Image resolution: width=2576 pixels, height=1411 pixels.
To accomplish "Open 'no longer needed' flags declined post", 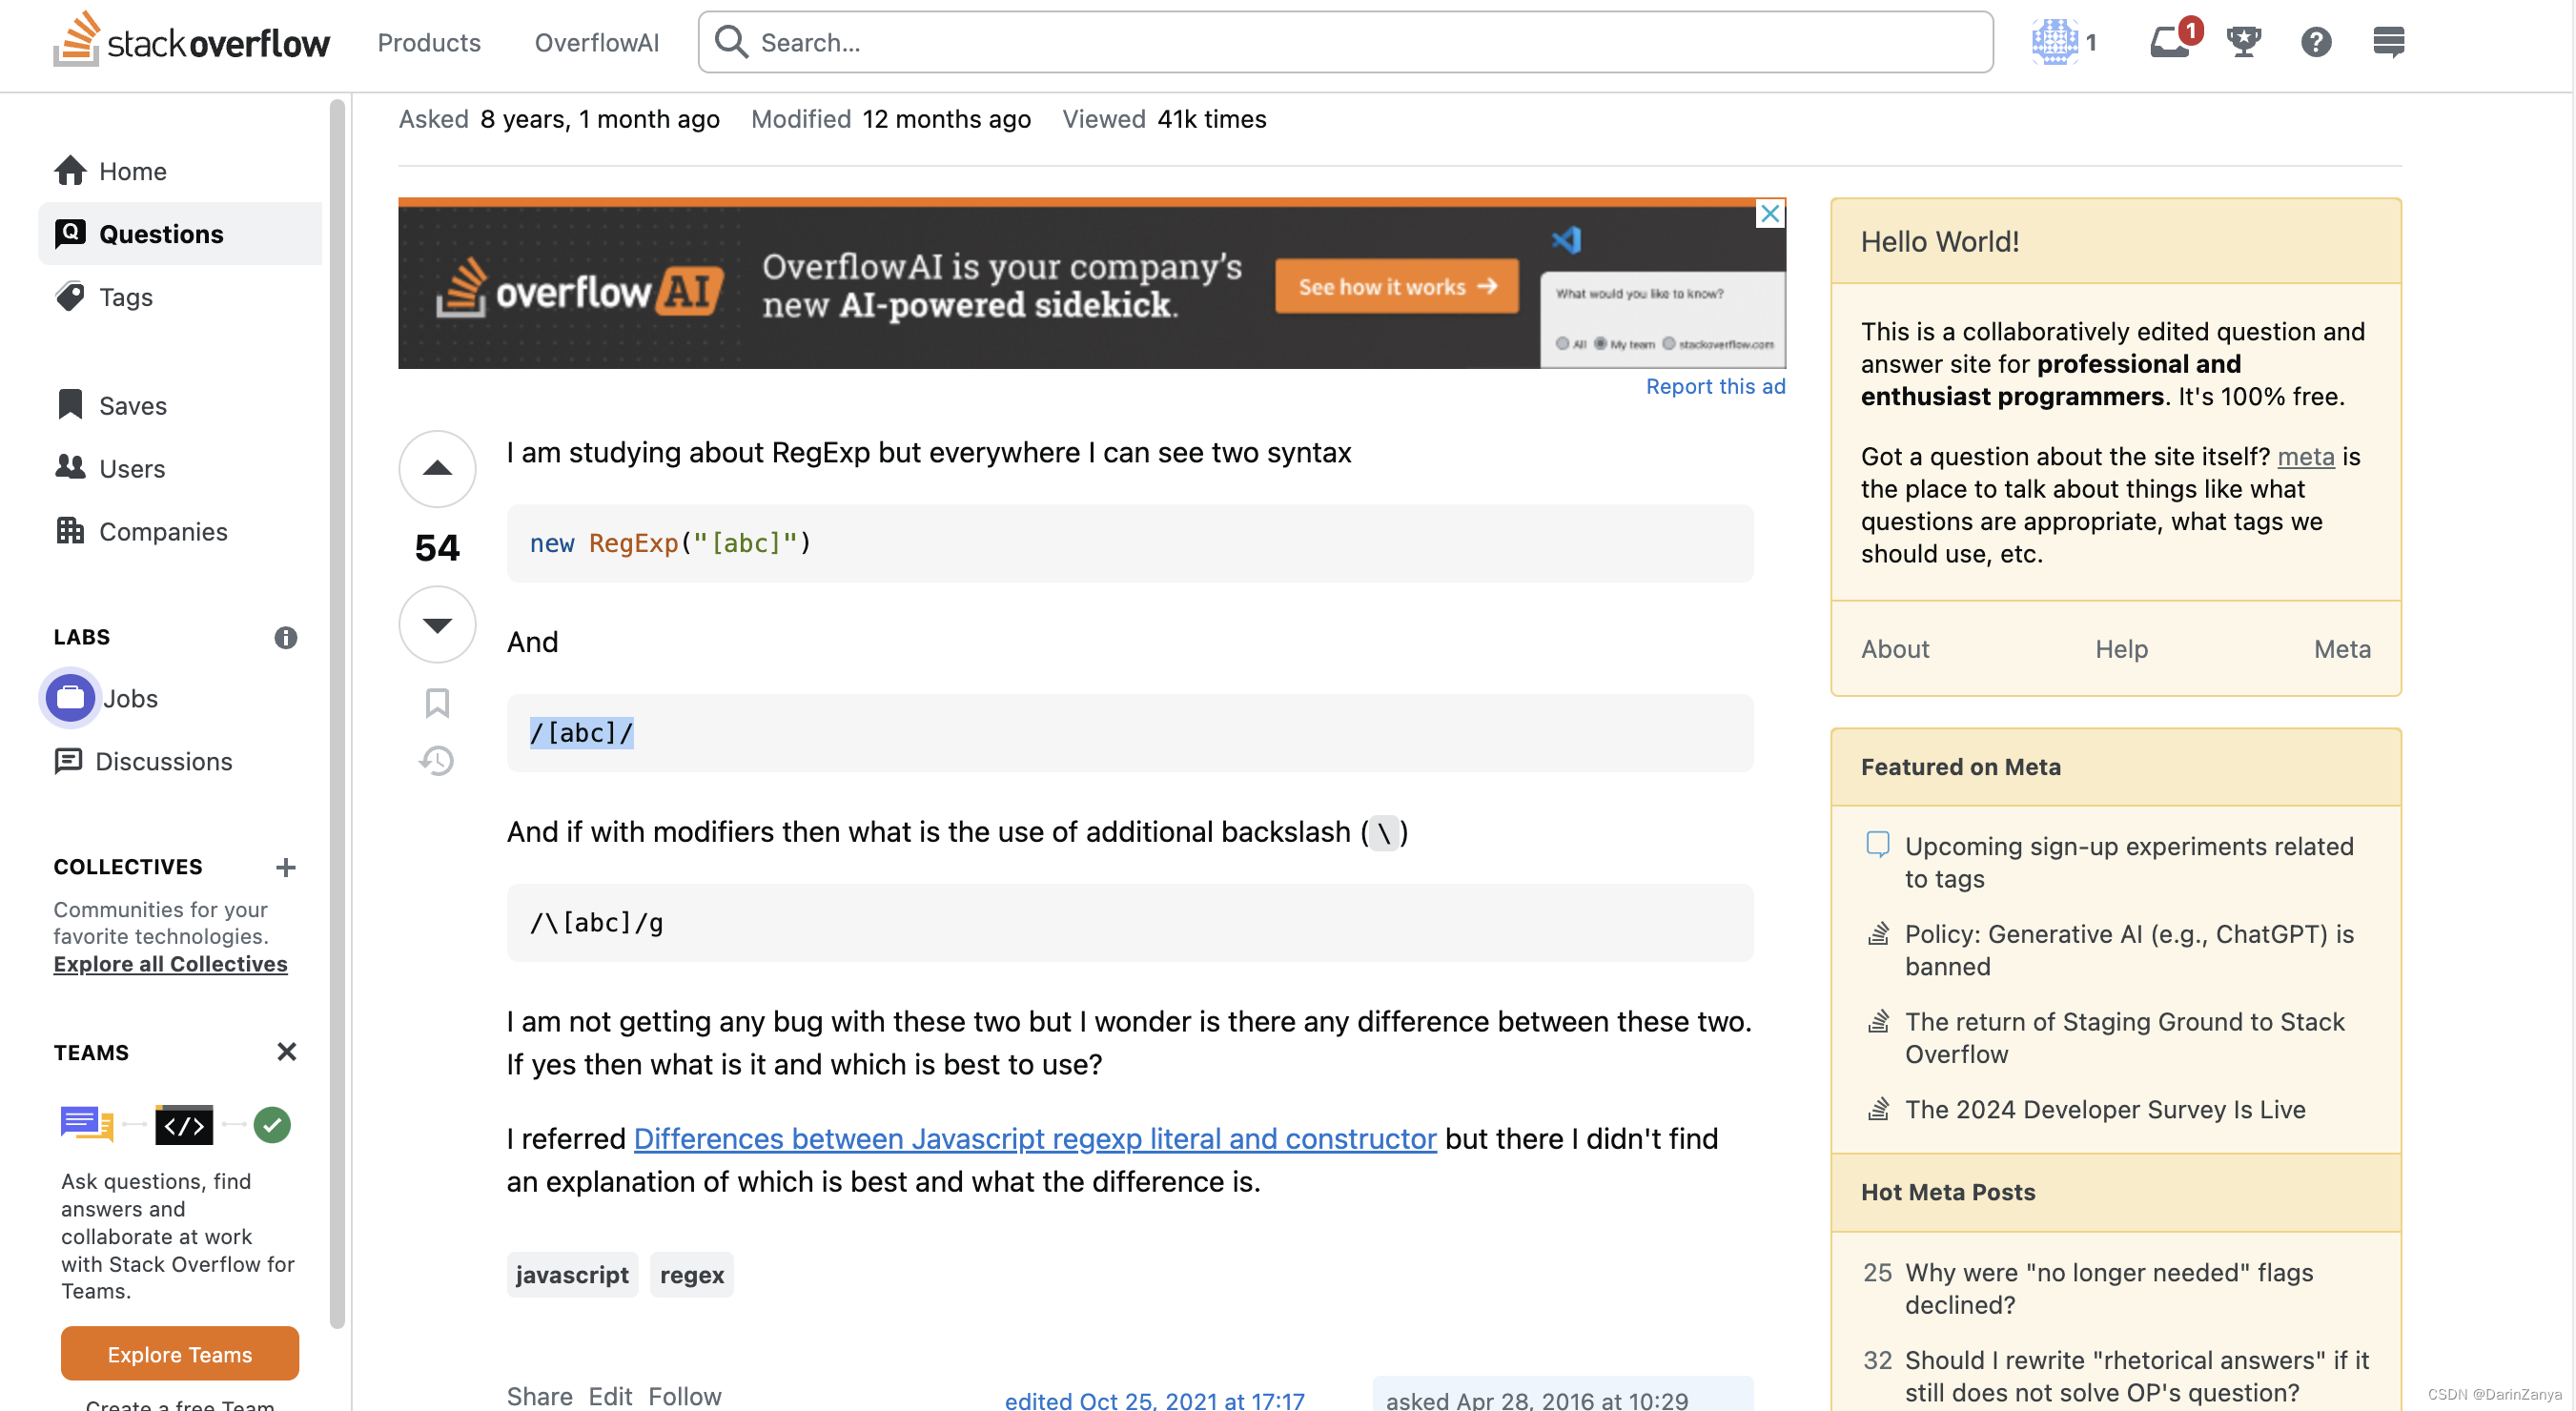I will point(2108,1288).
